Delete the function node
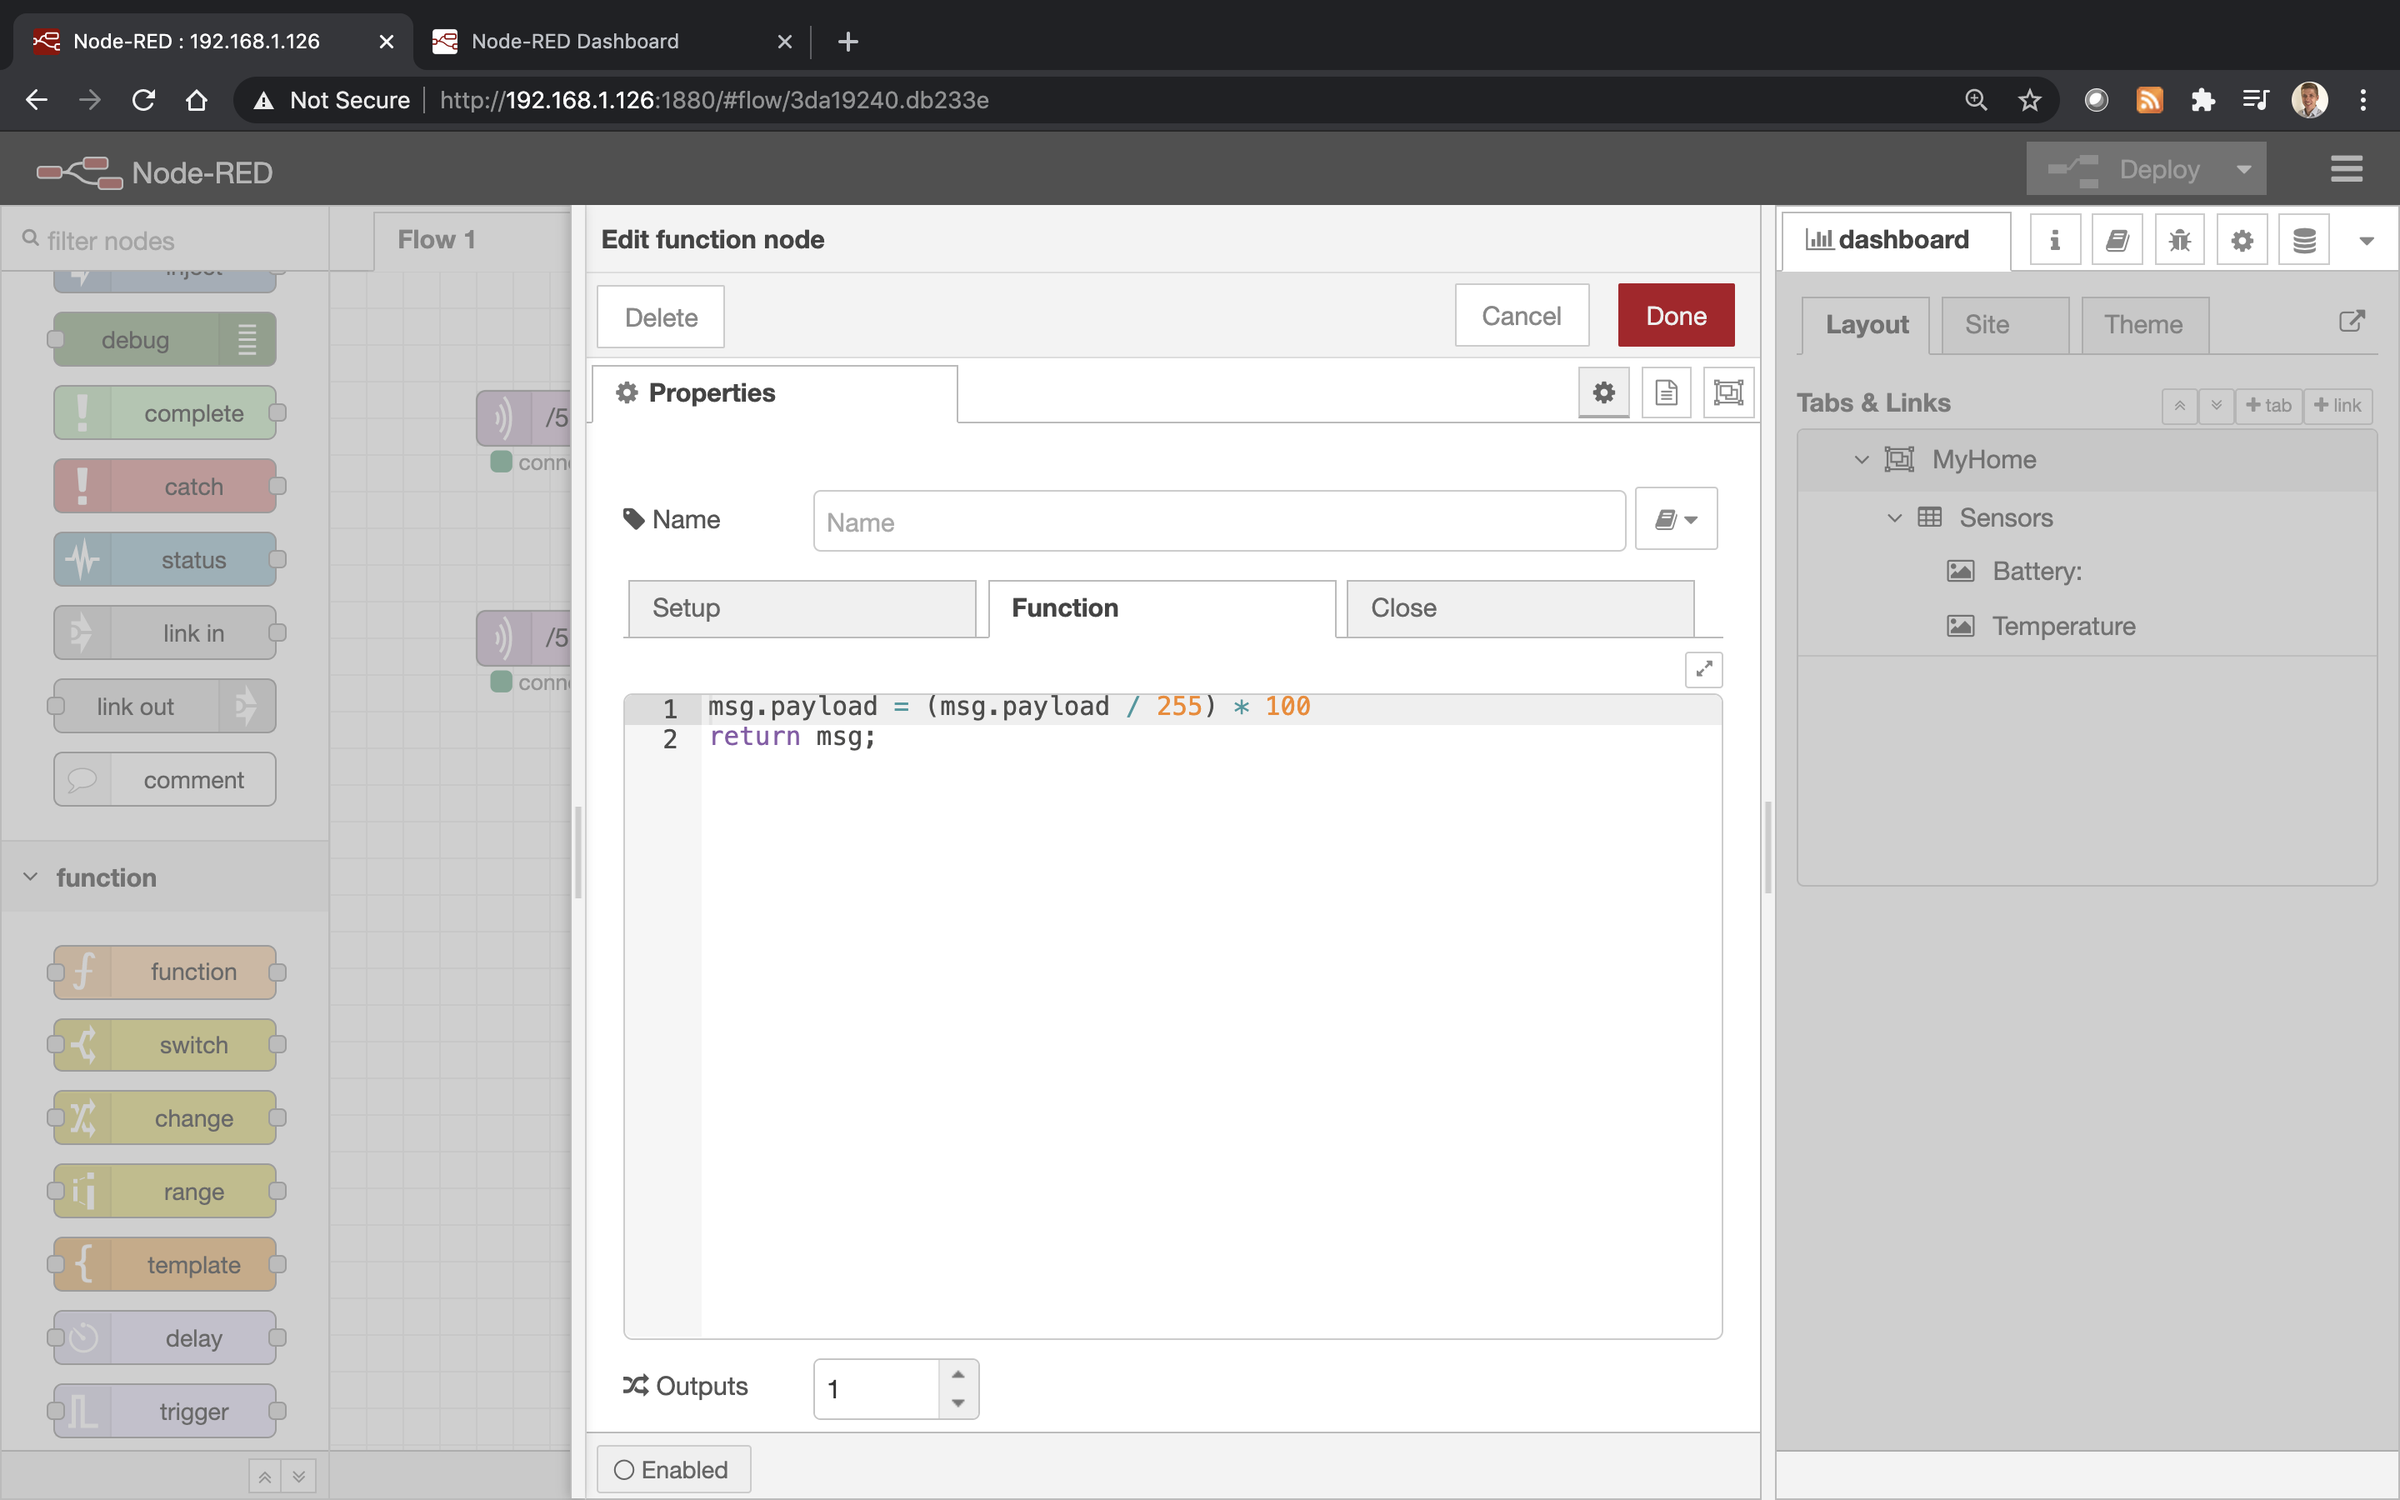The width and height of the screenshot is (2400, 1500). coord(660,317)
